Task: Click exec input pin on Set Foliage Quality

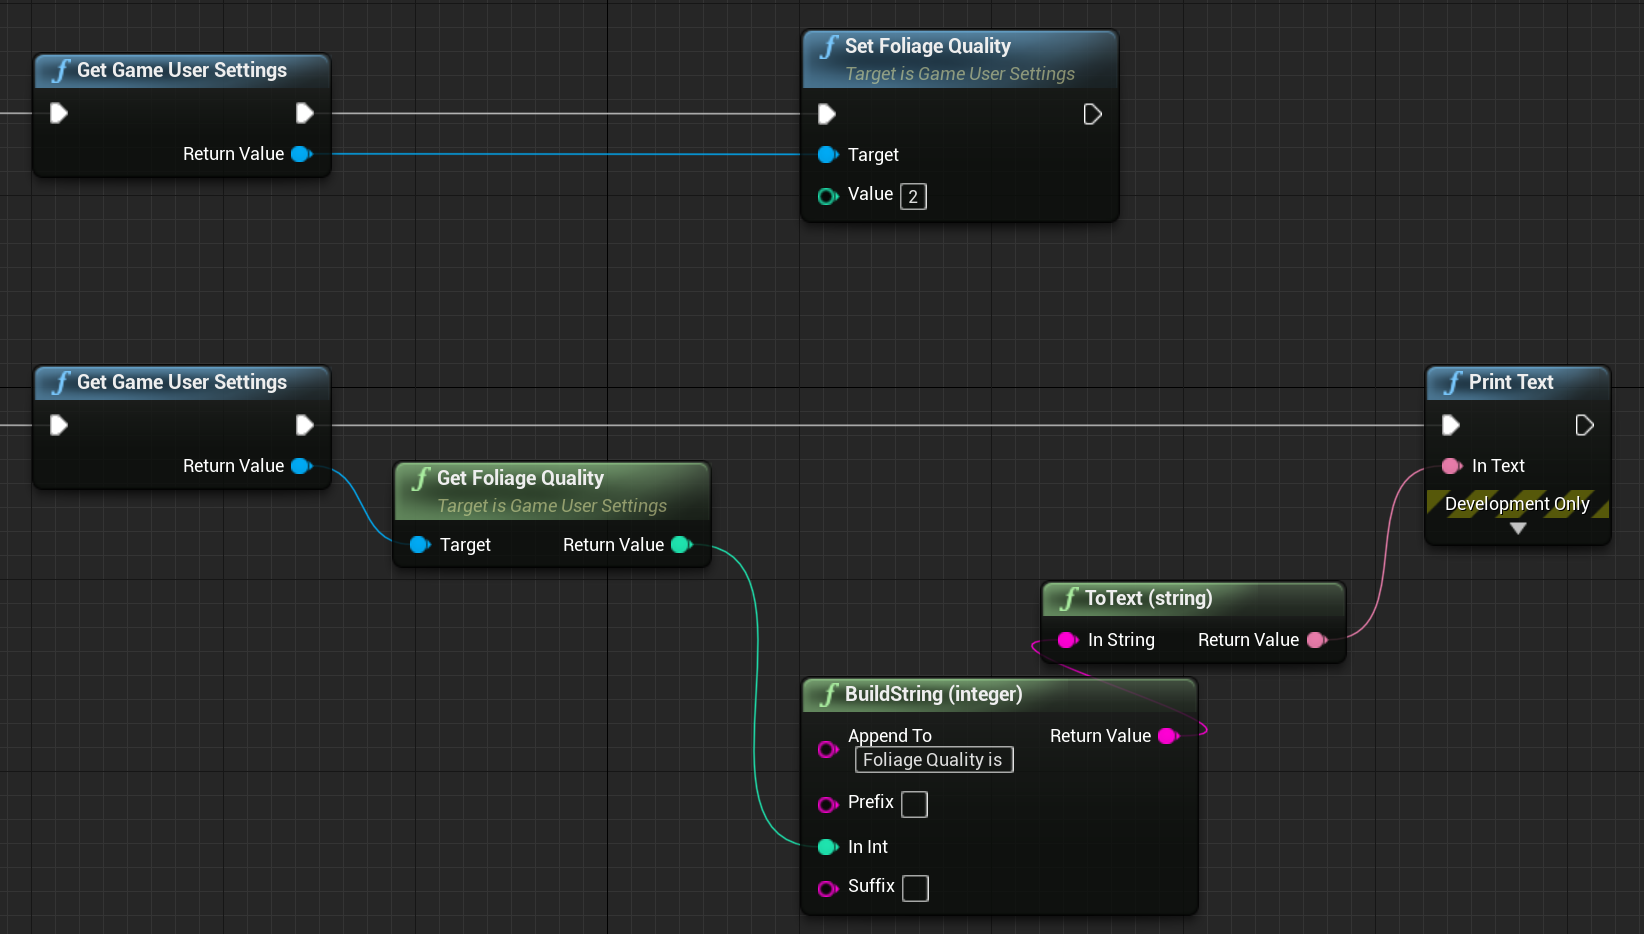Action: 827,114
